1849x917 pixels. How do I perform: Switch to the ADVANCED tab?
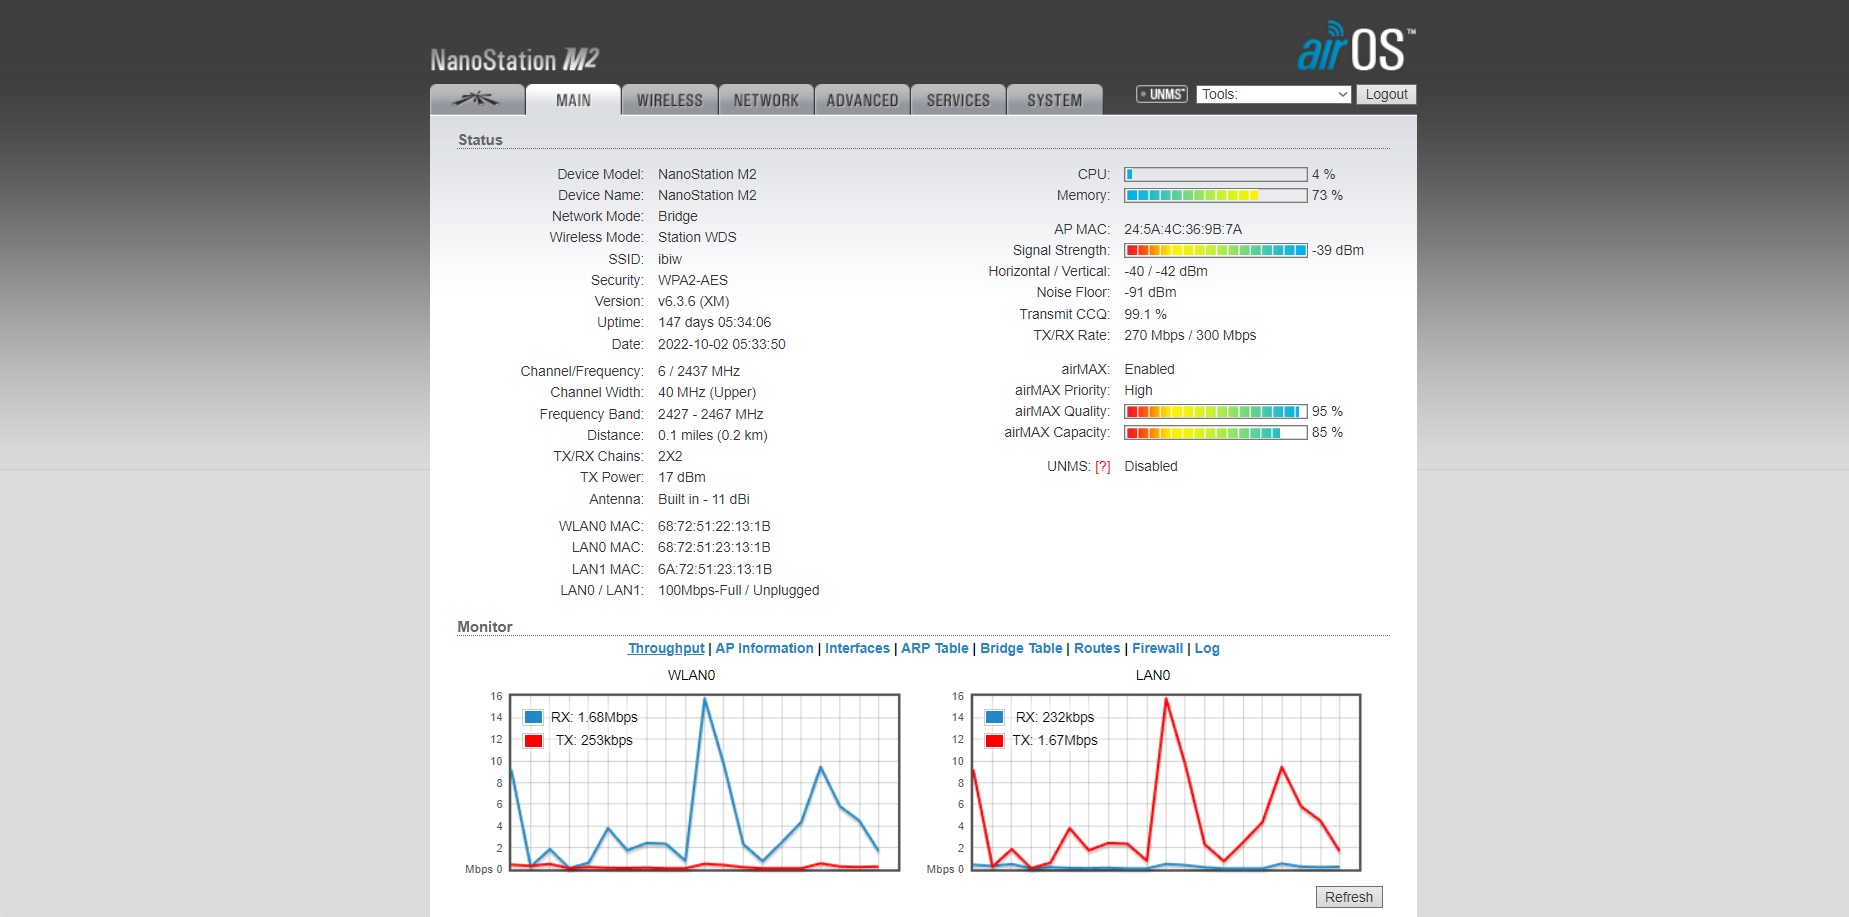tap(862, 100)
